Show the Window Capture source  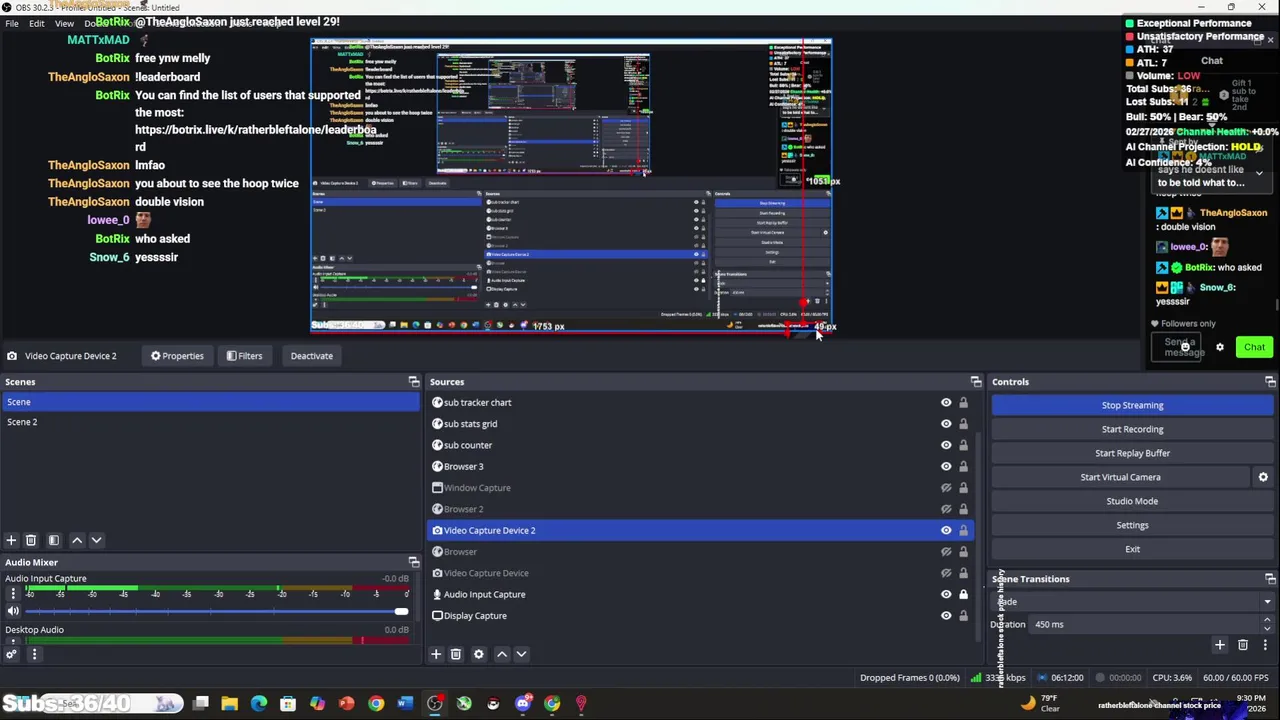pos(946,488)
